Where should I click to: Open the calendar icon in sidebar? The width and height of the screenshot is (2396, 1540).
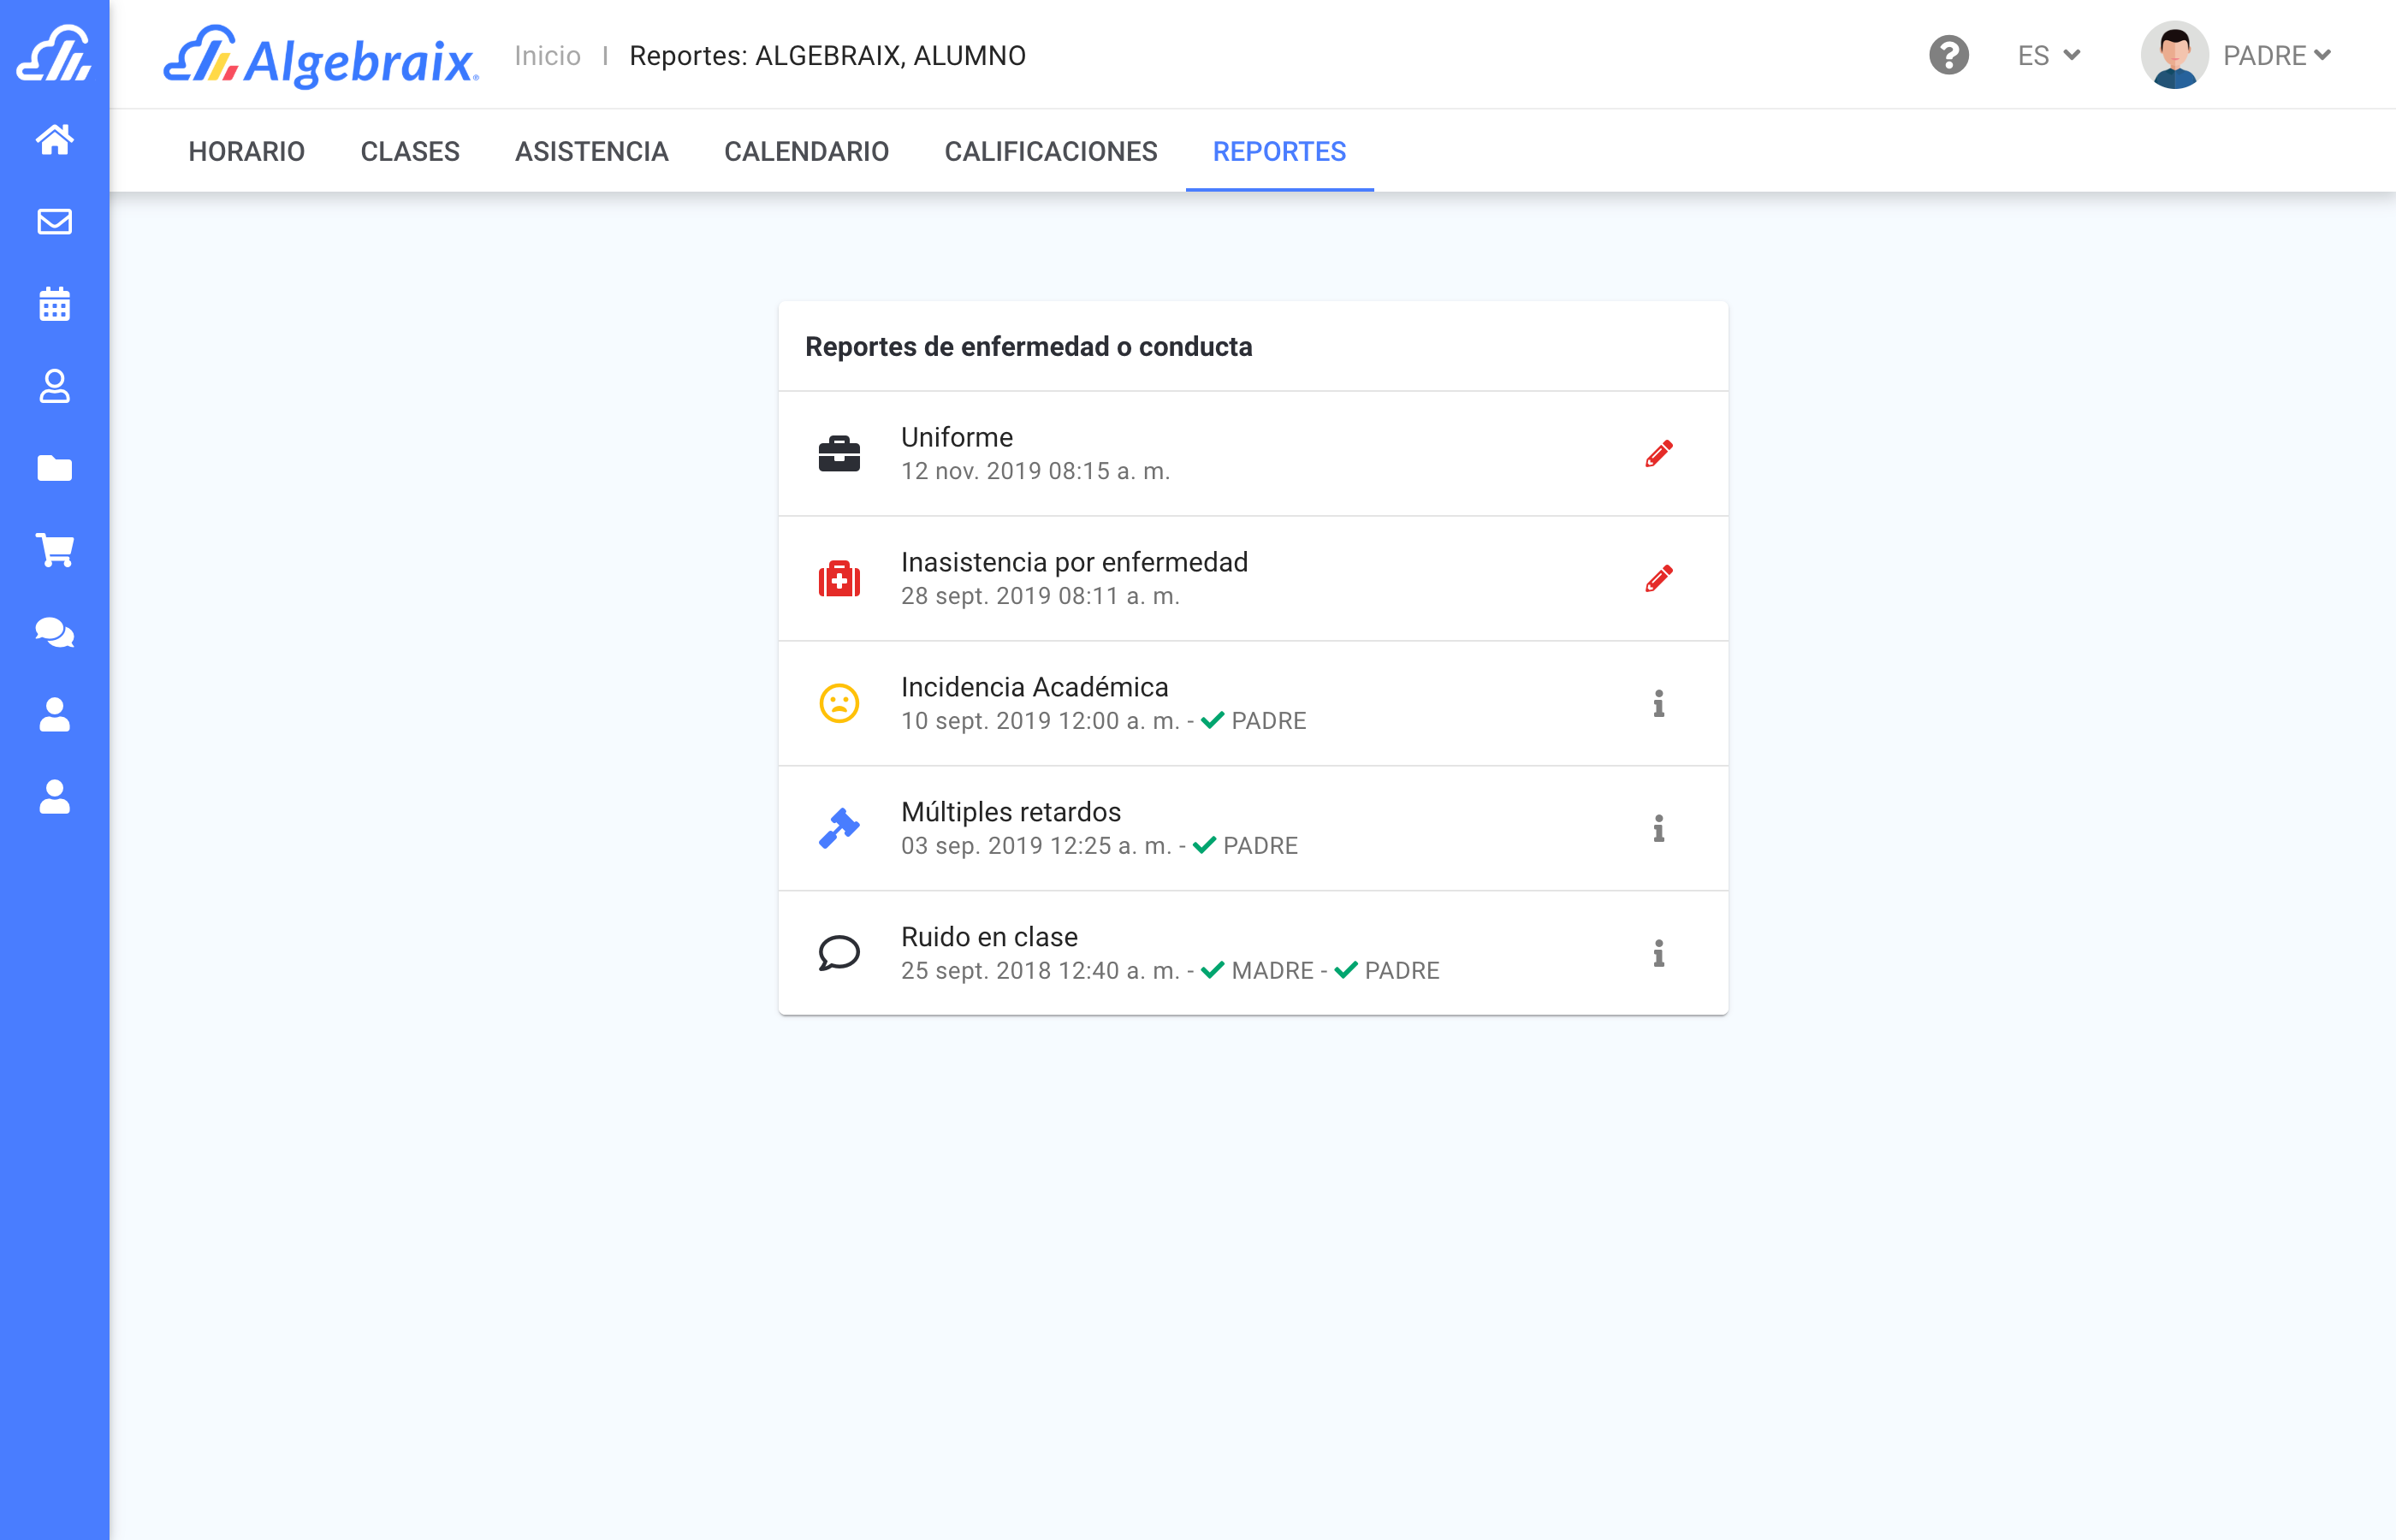54,304
